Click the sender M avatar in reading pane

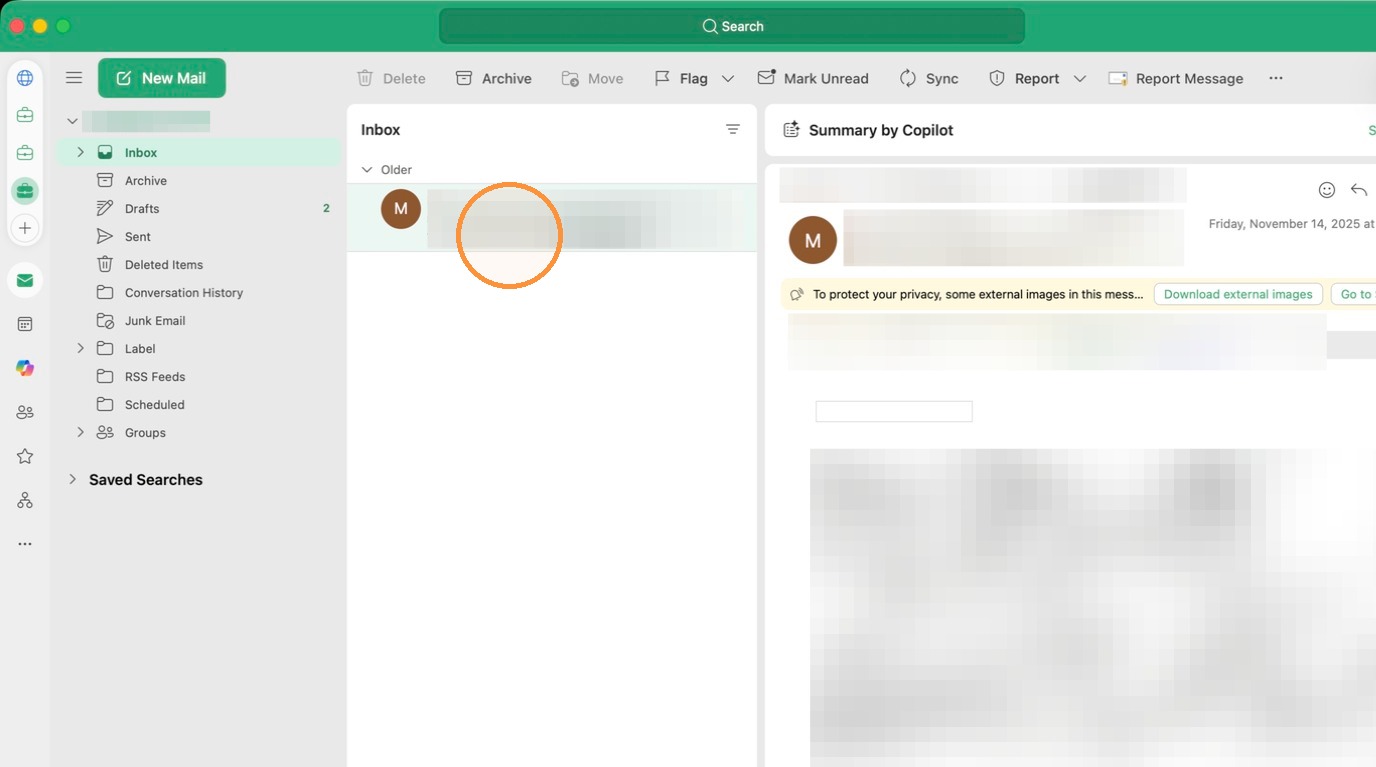click(813, 240)
